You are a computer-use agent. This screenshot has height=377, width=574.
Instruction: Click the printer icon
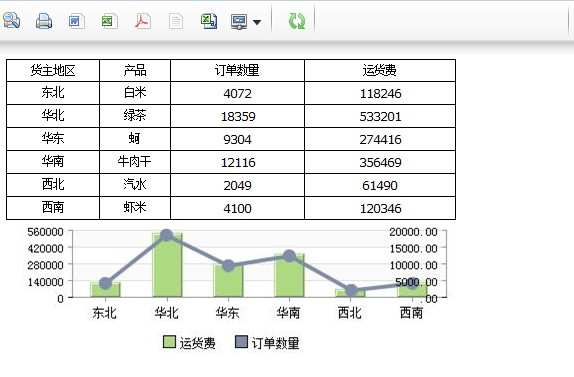(x=44, y=21)
